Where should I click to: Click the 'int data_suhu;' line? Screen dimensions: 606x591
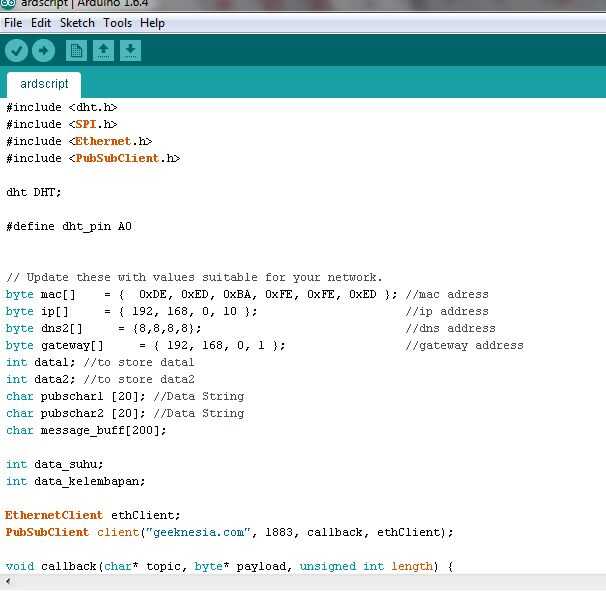(x=54, y=465)
